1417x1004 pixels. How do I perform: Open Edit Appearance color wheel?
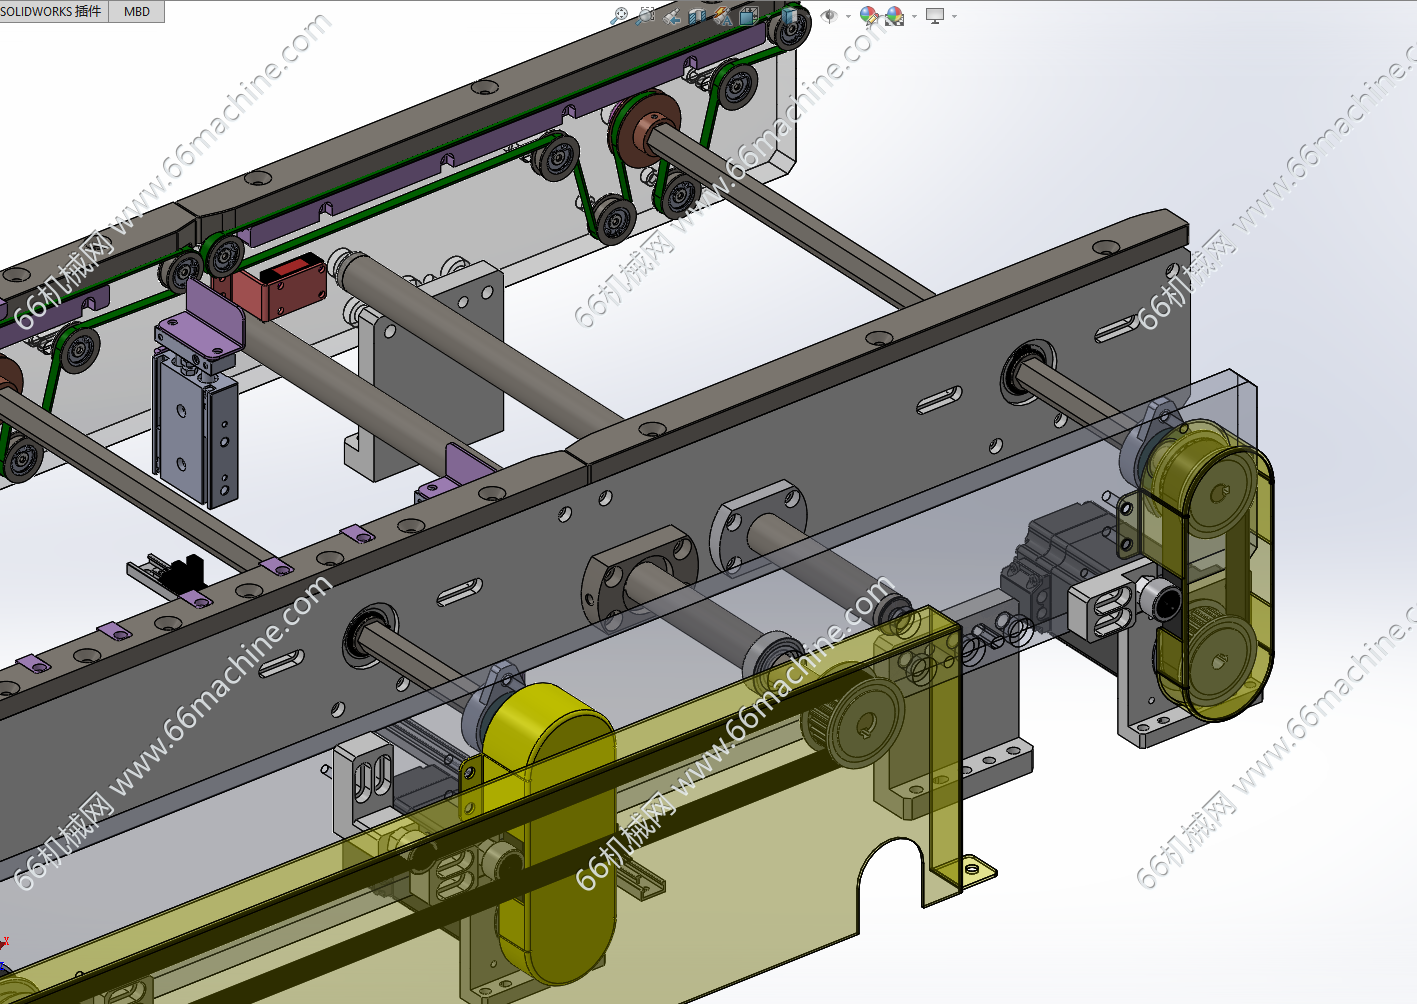868,15
